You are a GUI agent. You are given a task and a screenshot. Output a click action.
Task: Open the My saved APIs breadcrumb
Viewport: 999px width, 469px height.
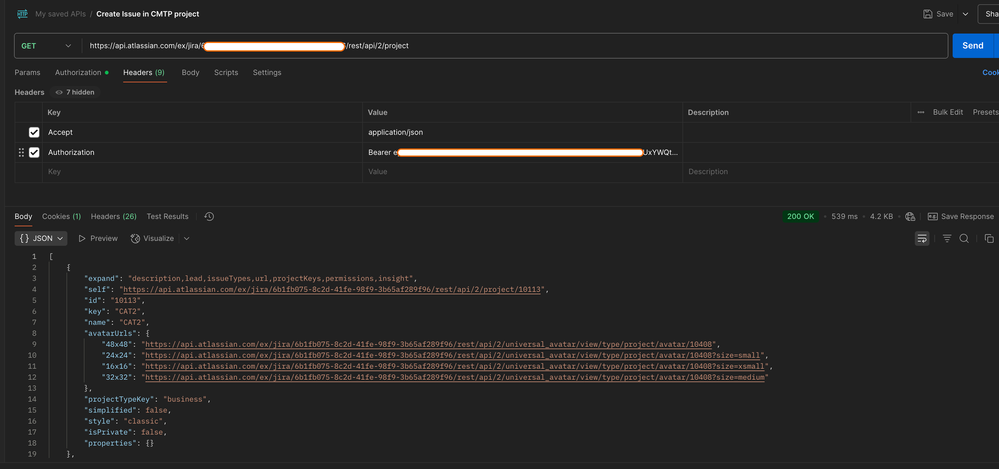(x=61, y=14)
